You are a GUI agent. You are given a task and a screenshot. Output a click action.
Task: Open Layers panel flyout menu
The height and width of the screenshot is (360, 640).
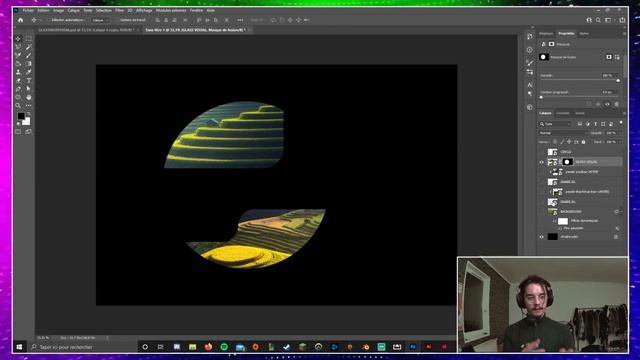tap(624, 113)
